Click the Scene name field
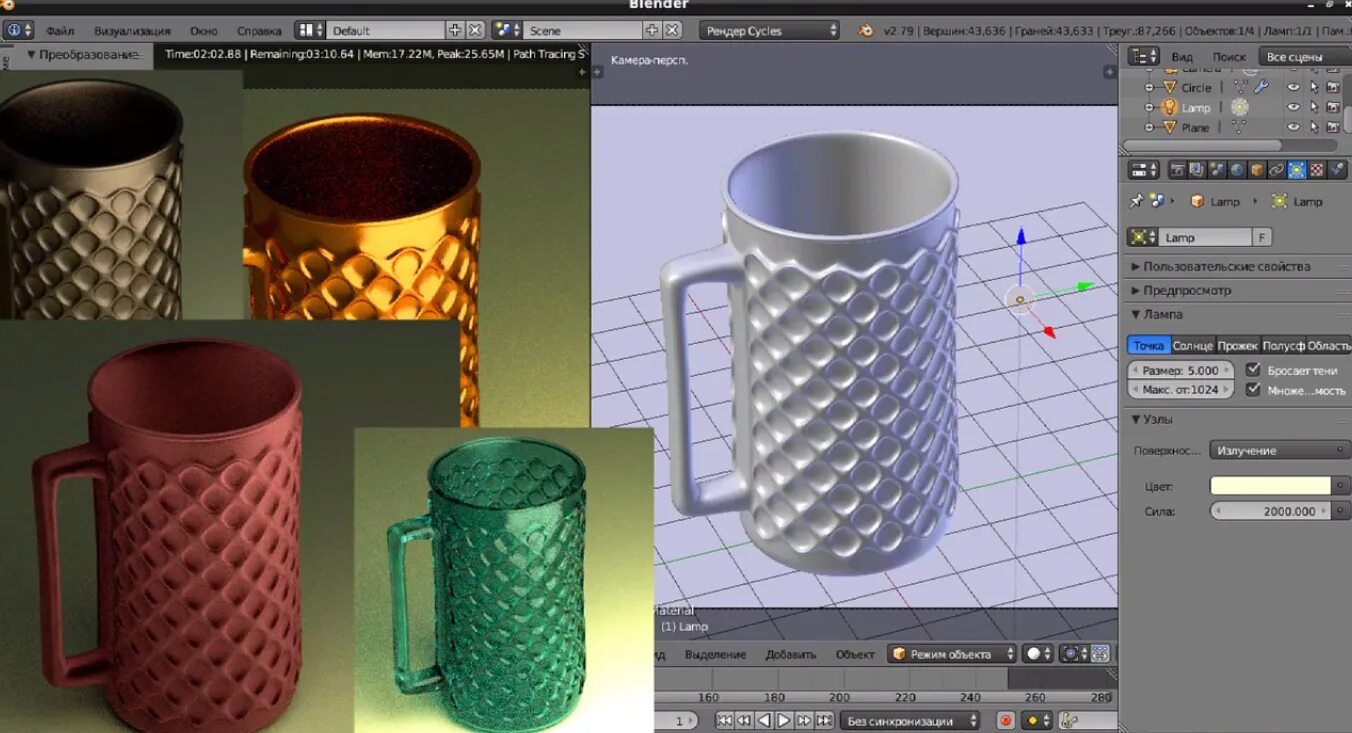This screenshot has height=733, width=1352. [582, 30]
